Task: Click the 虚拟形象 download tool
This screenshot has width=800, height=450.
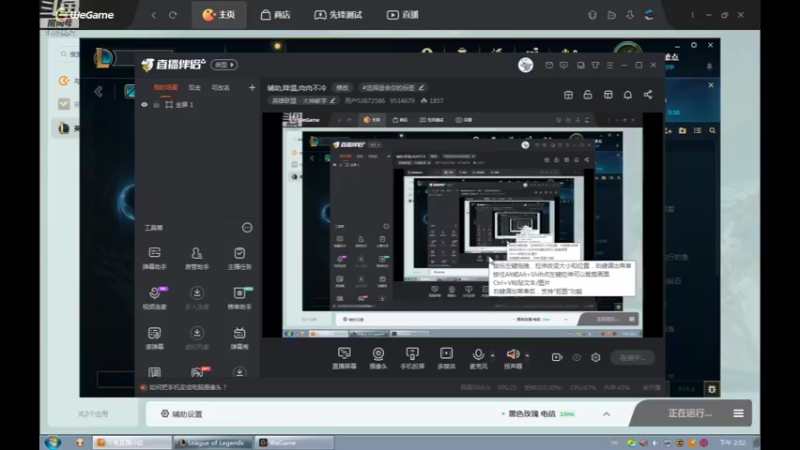Action: point(197,338)
